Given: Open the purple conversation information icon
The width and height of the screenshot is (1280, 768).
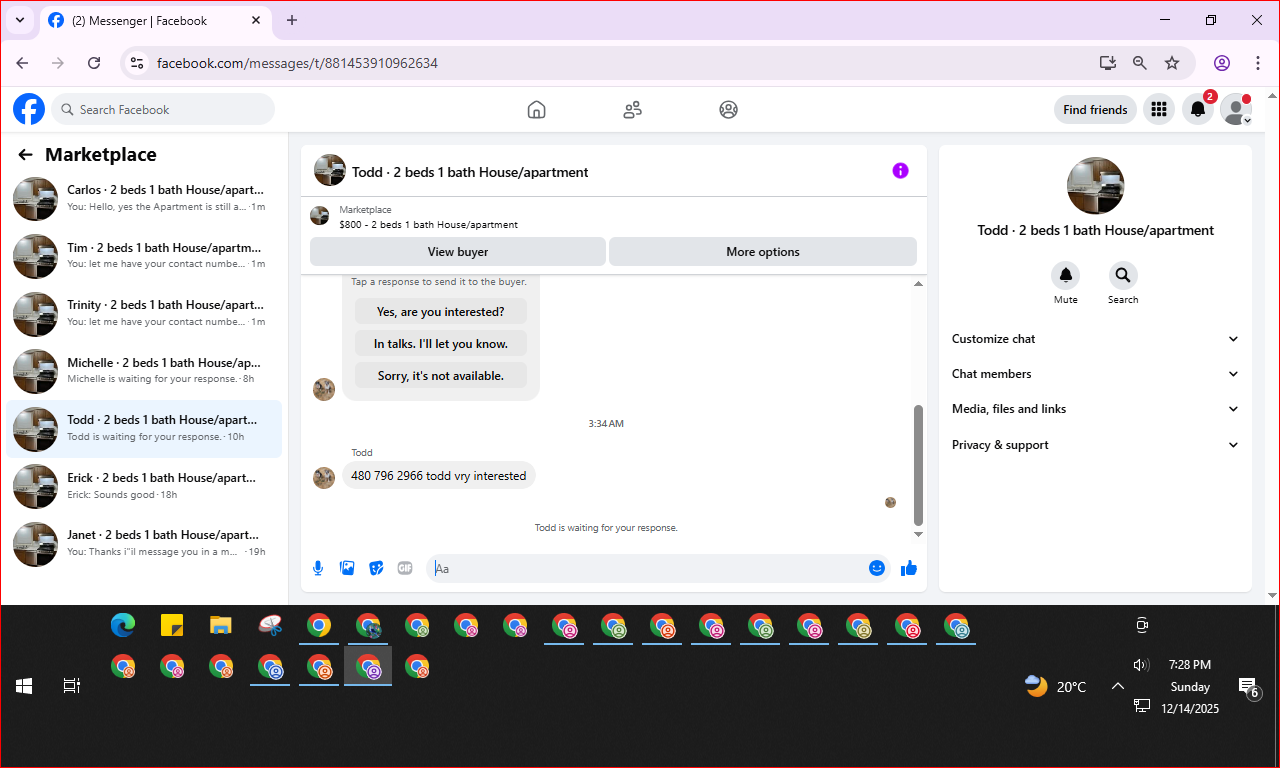Looking at the screenshot, I should pos(900,171).
